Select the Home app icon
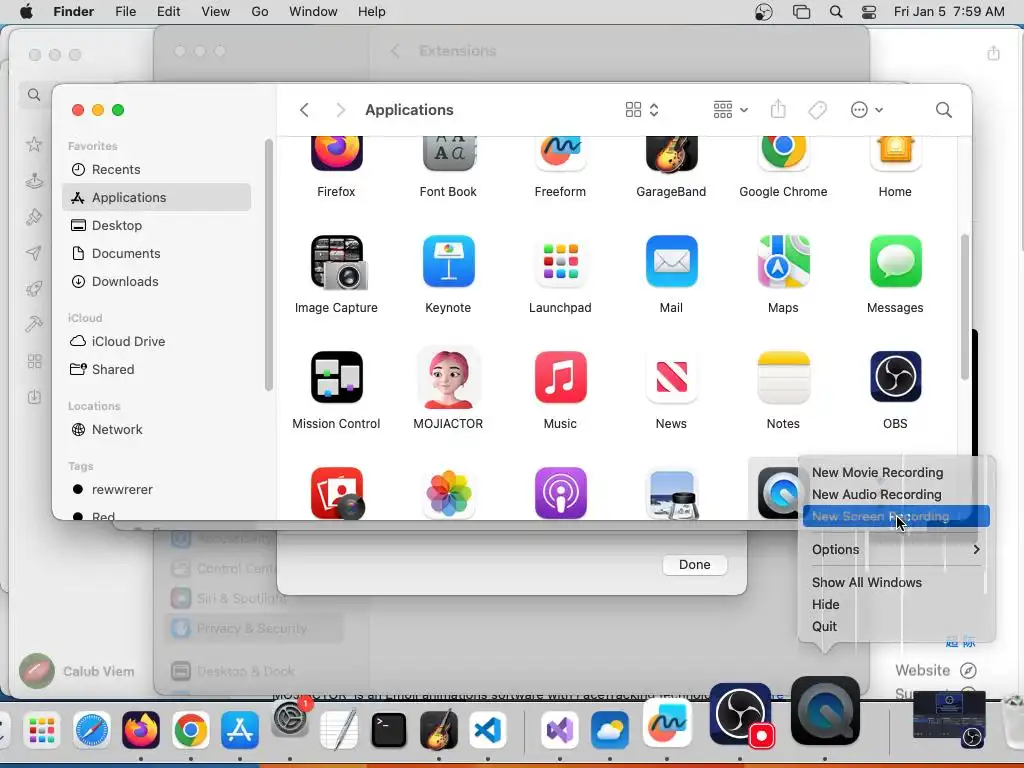Image resolution: width=1024 pixels, height=768 pixels. pos(895,154)
